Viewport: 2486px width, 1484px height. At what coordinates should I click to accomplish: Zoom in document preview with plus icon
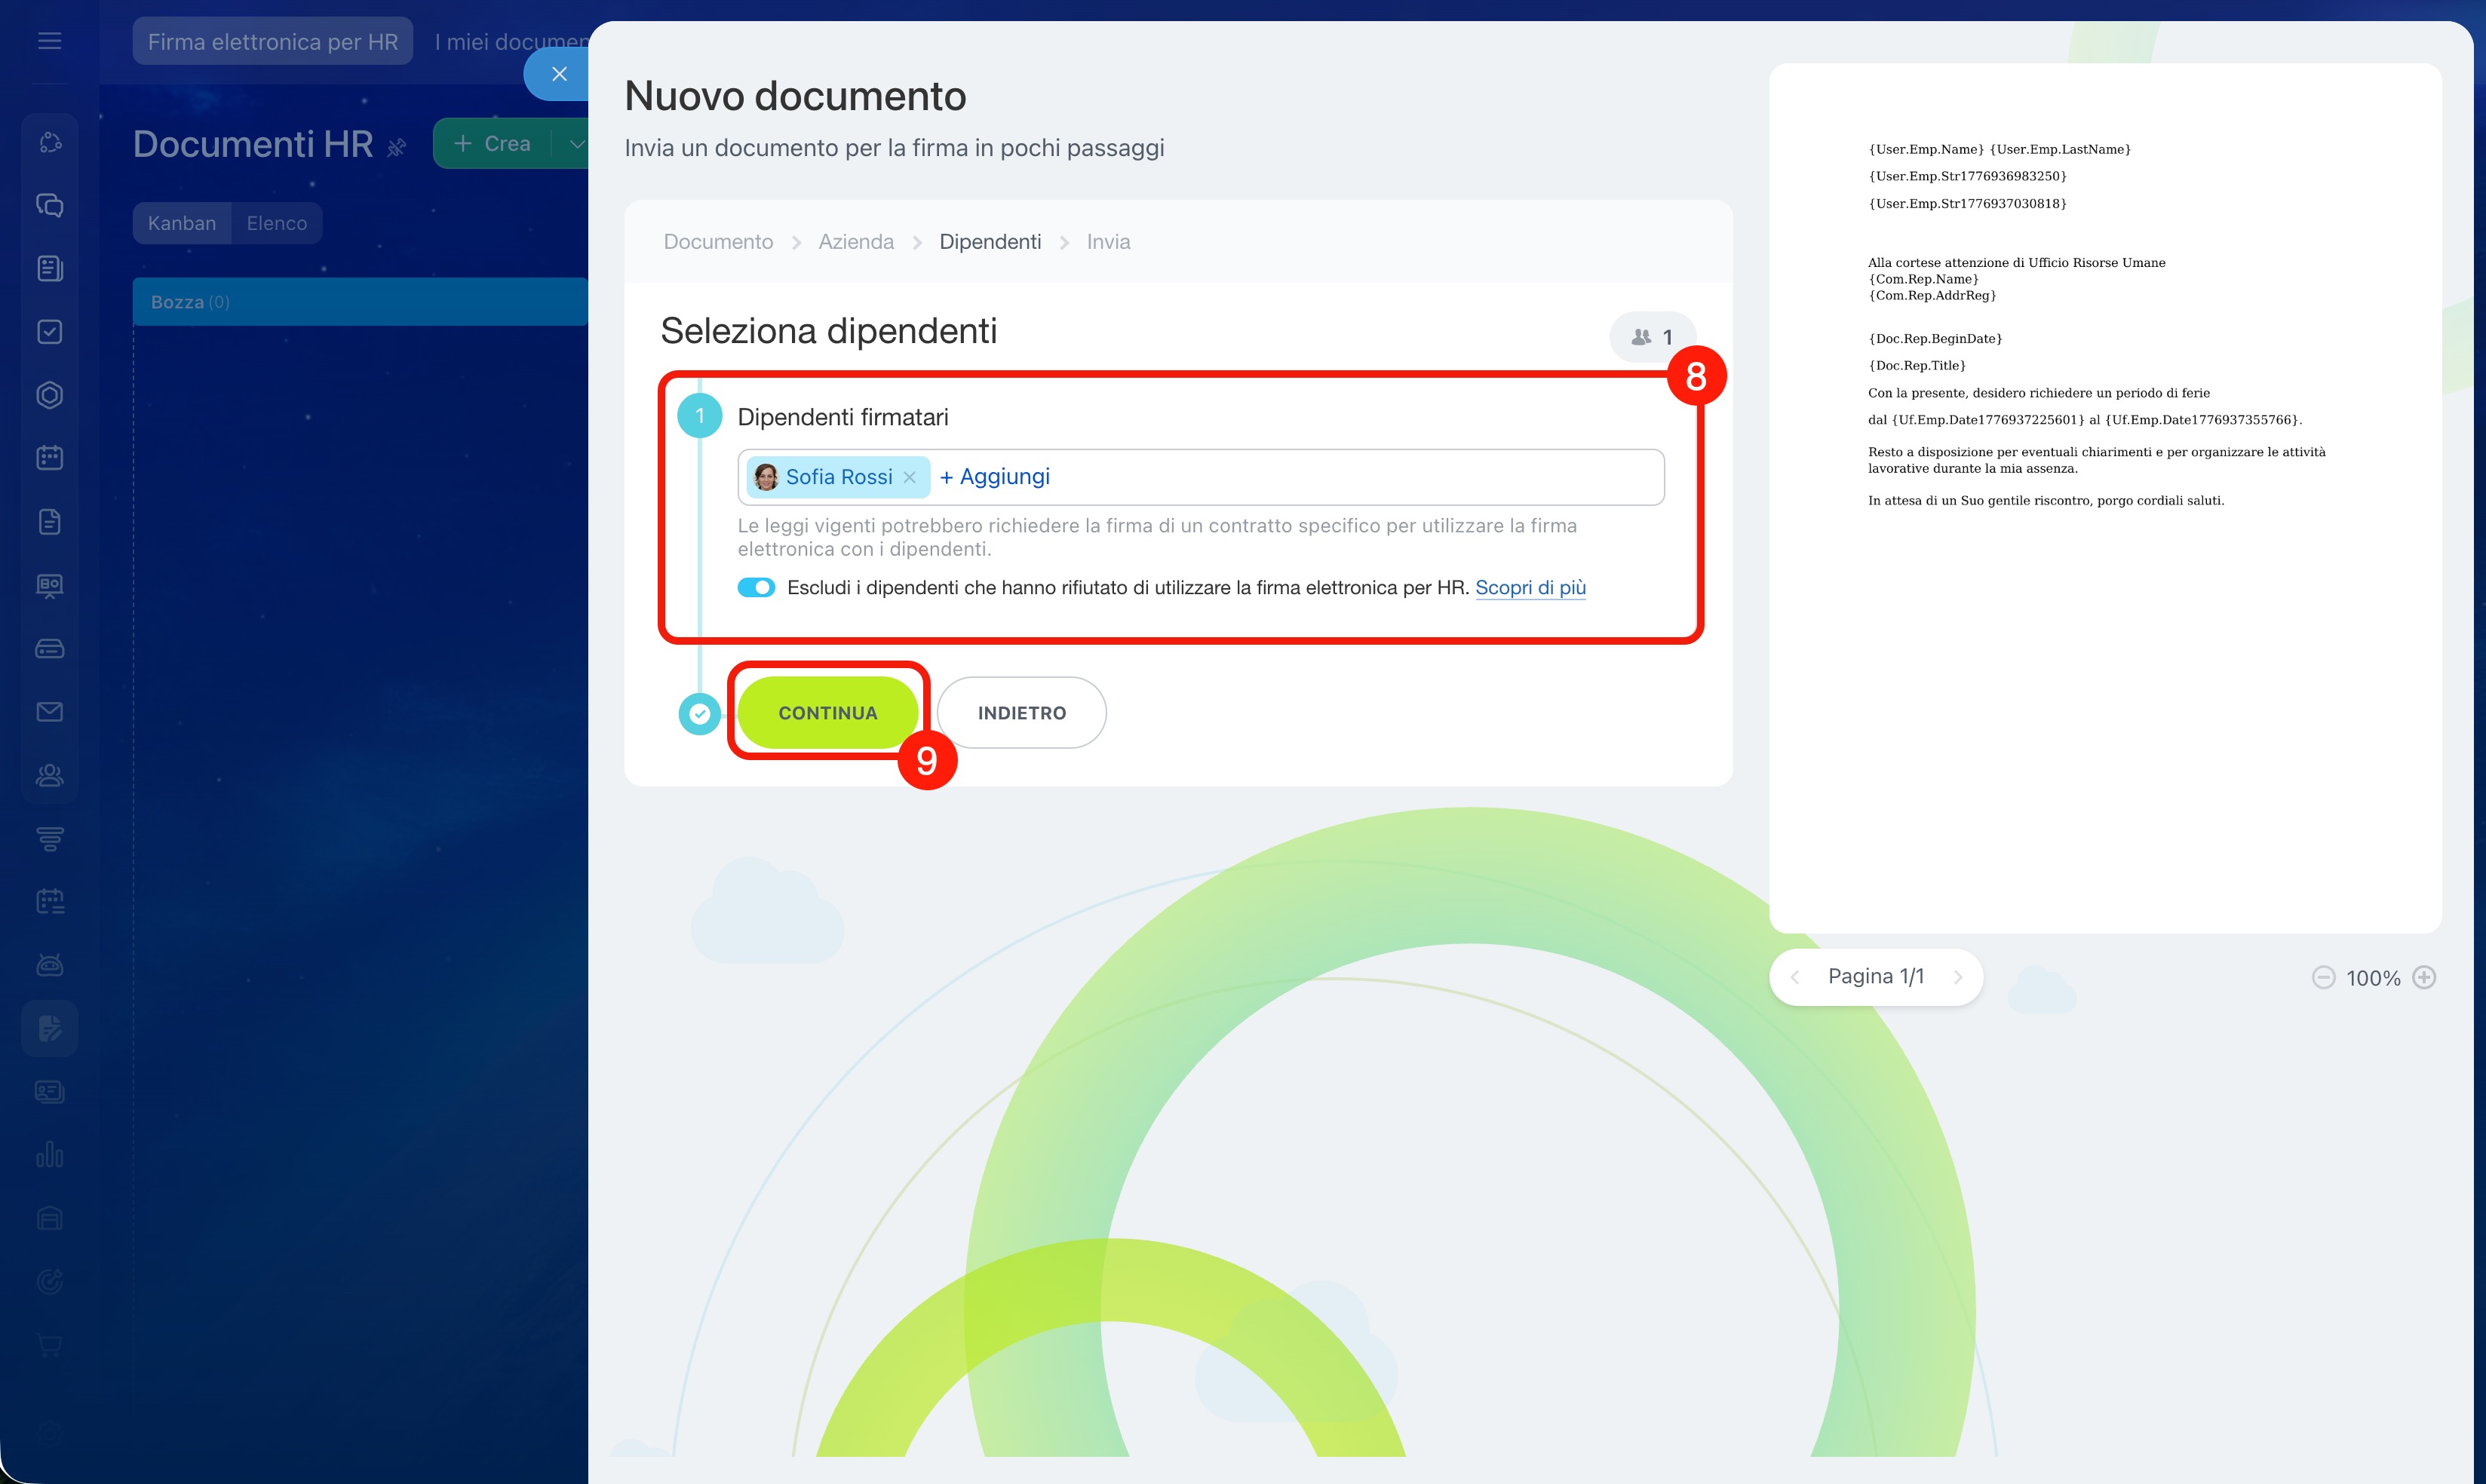point(2424,977)
